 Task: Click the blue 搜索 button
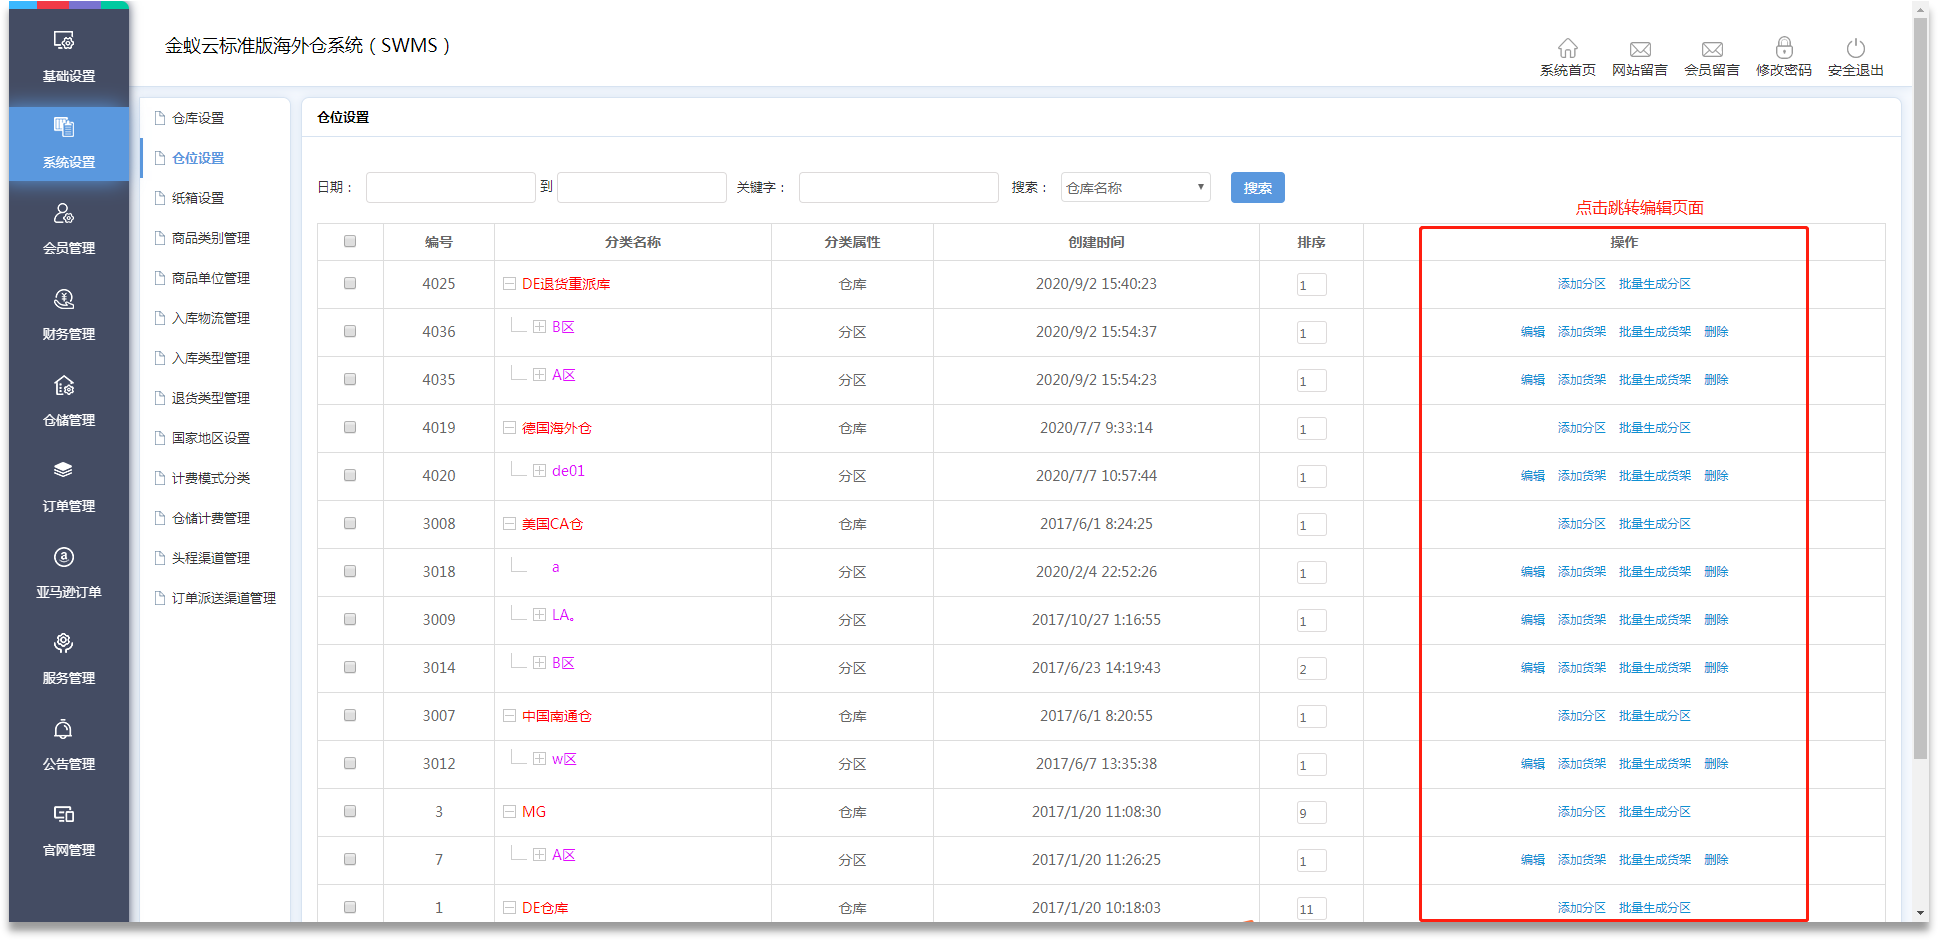(1257, 188)
